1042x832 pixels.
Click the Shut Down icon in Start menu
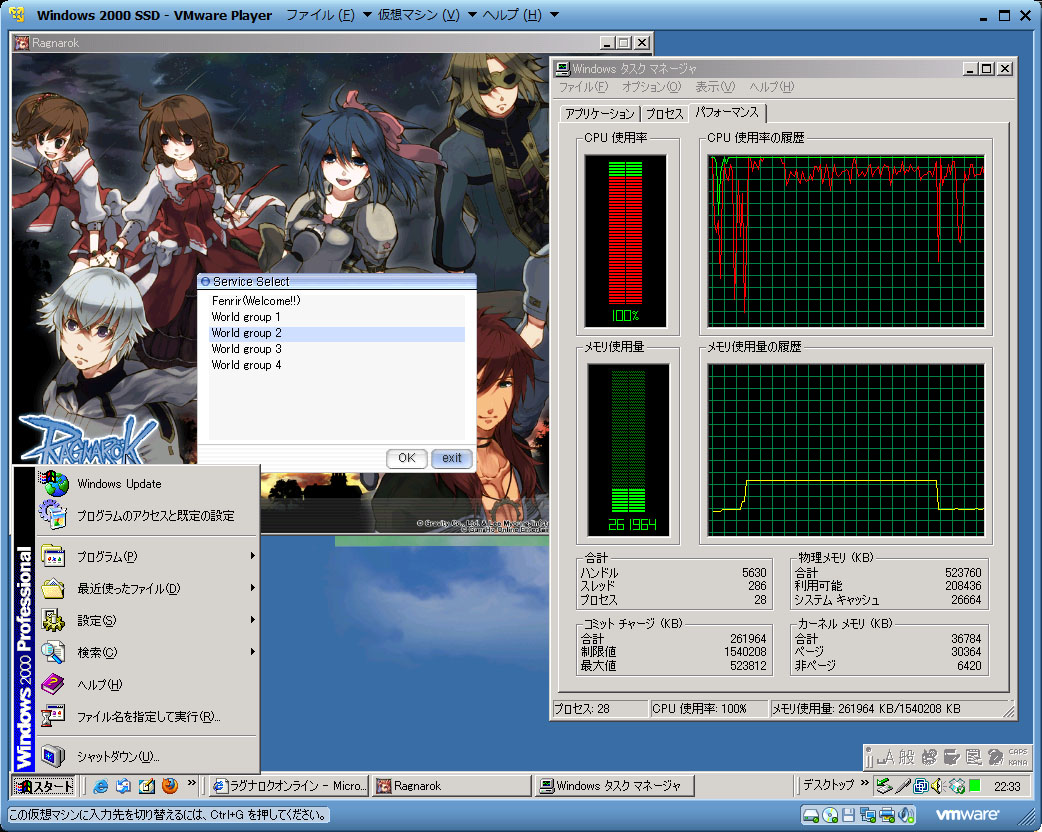click(53, 756)
